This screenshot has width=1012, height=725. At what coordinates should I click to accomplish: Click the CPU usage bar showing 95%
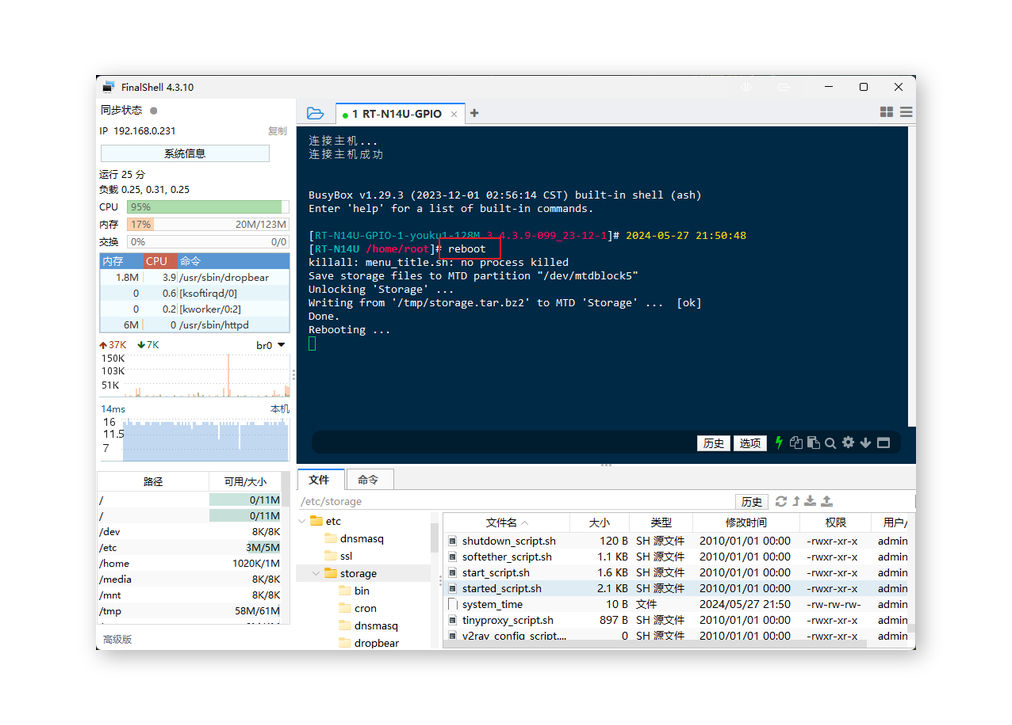coord(208,207)
